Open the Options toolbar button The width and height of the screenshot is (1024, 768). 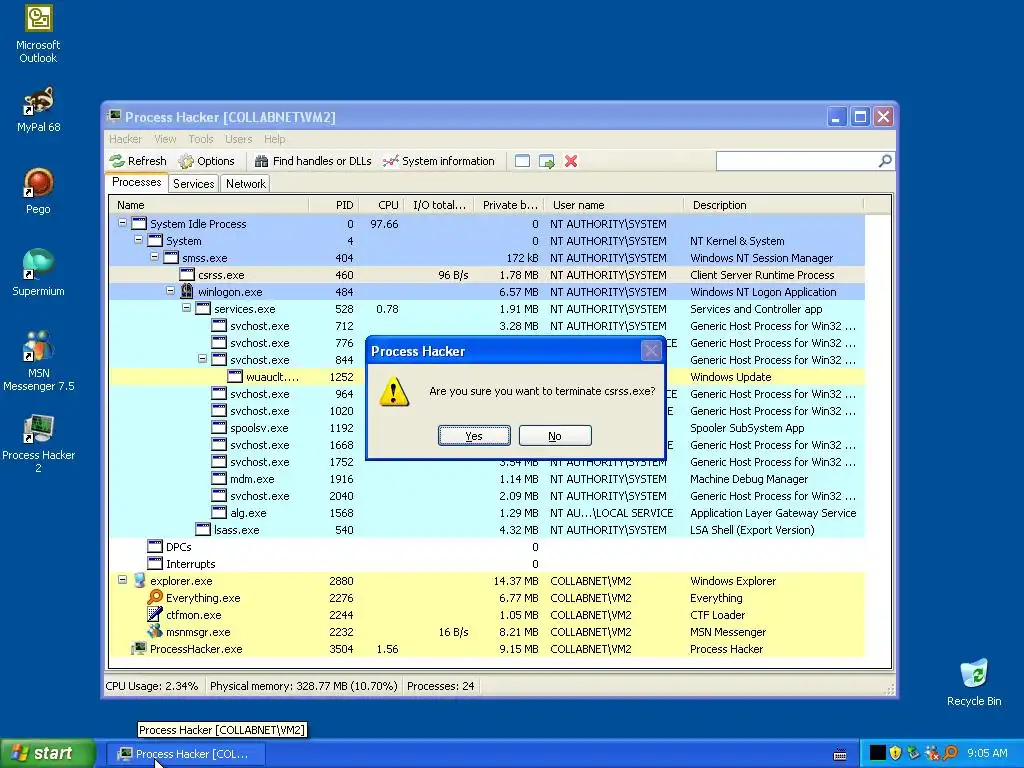click(x=207, y=161)
